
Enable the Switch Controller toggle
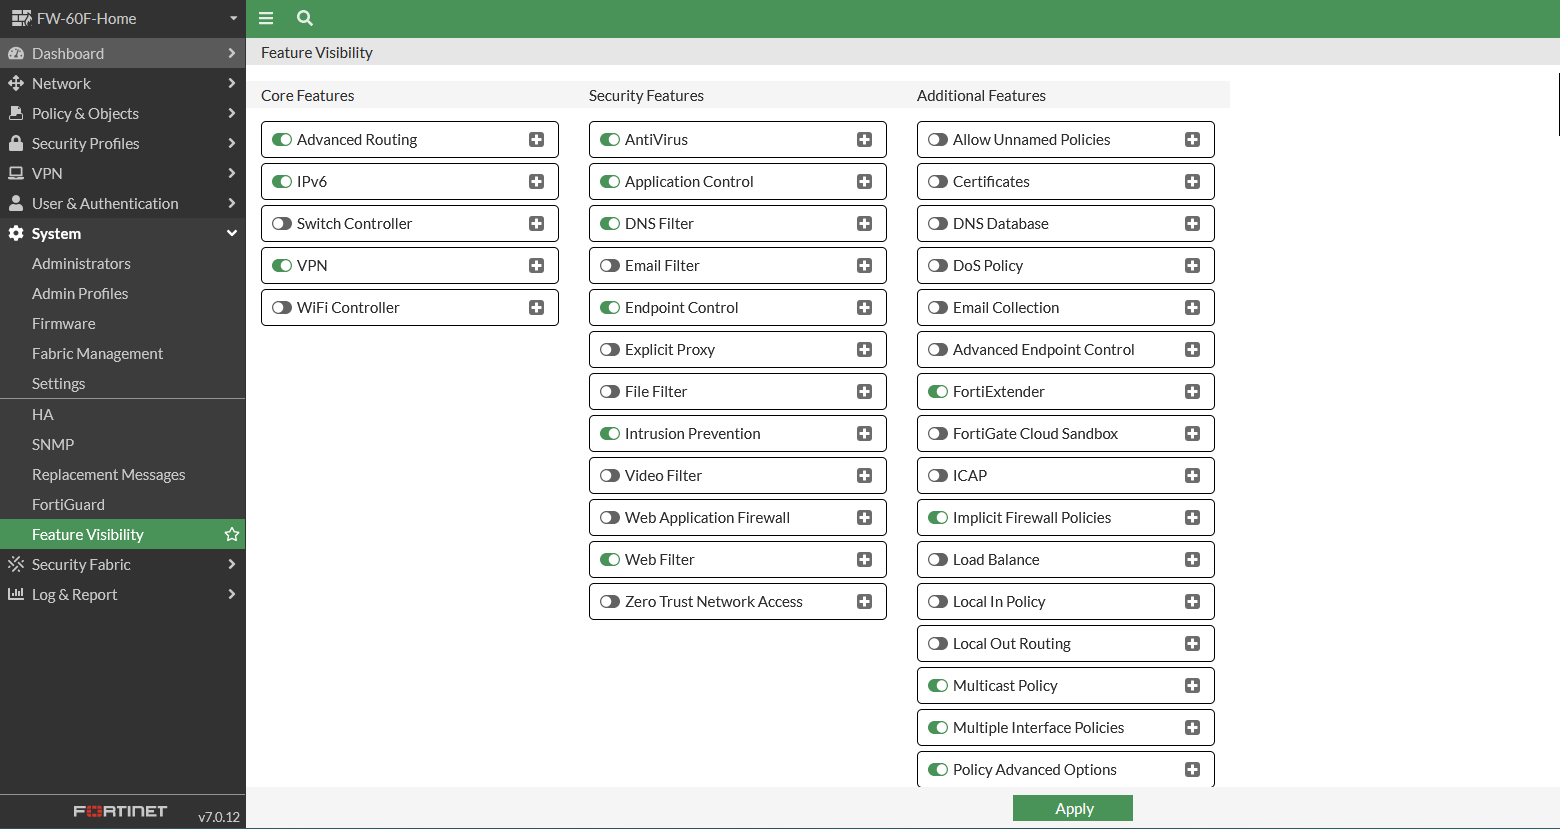click(282, 224)
